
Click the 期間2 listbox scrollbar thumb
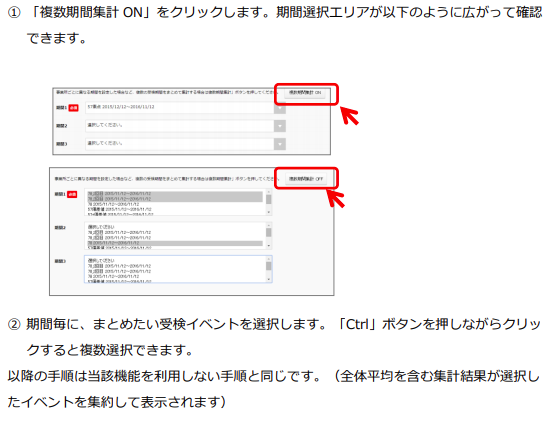(269, 232)
